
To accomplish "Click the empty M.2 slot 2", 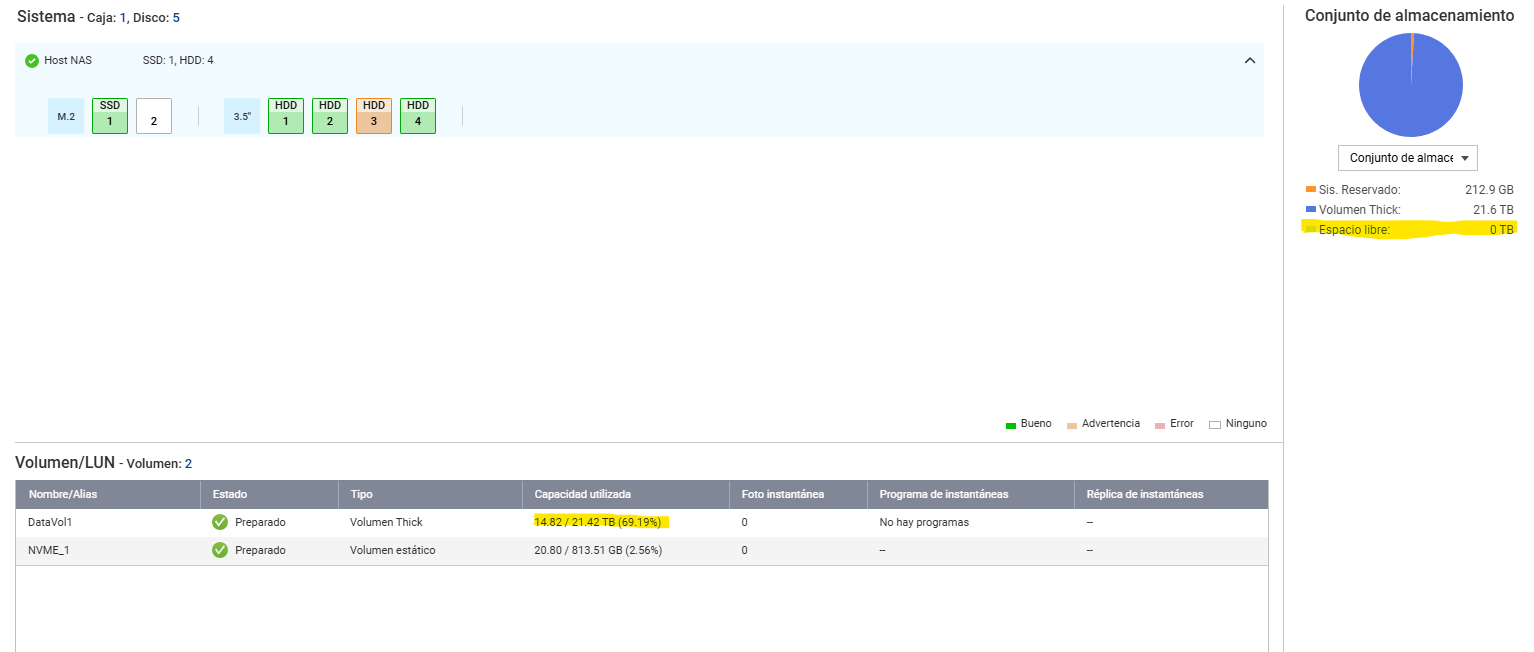I will pyautogui.click(x=154, y=116).
